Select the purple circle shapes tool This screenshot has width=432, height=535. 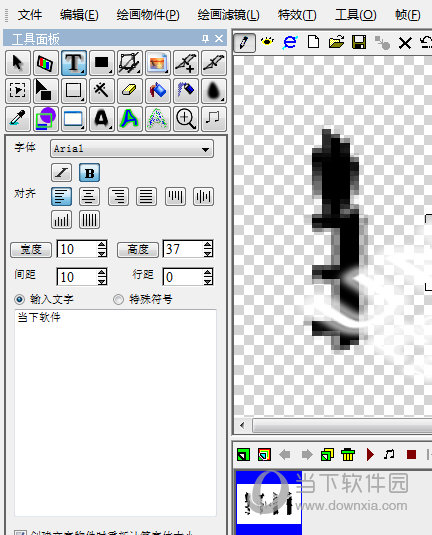click(x=46, y=119)
